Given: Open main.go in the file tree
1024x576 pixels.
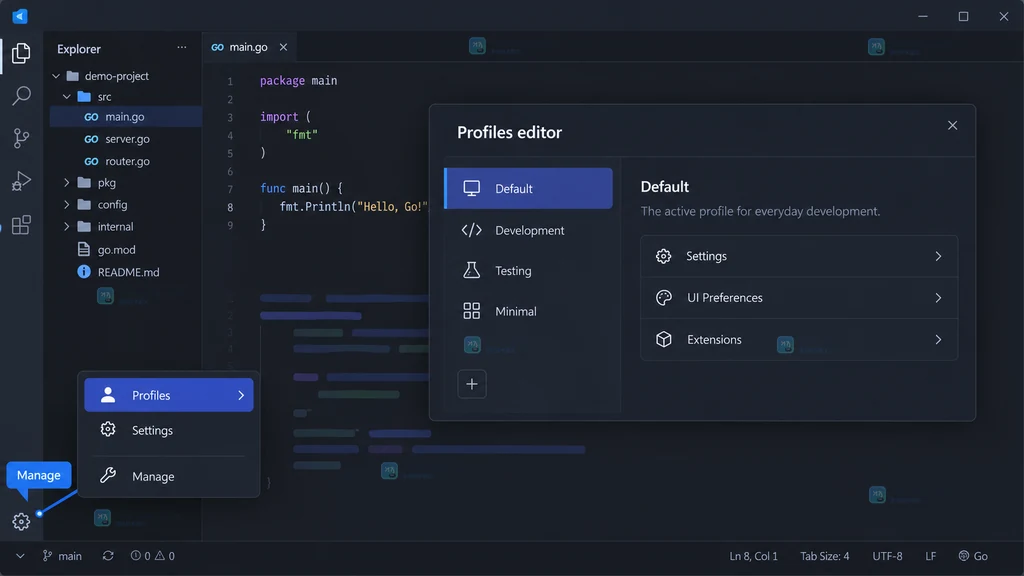Looking at the screenshot, I should pos(125,117).
